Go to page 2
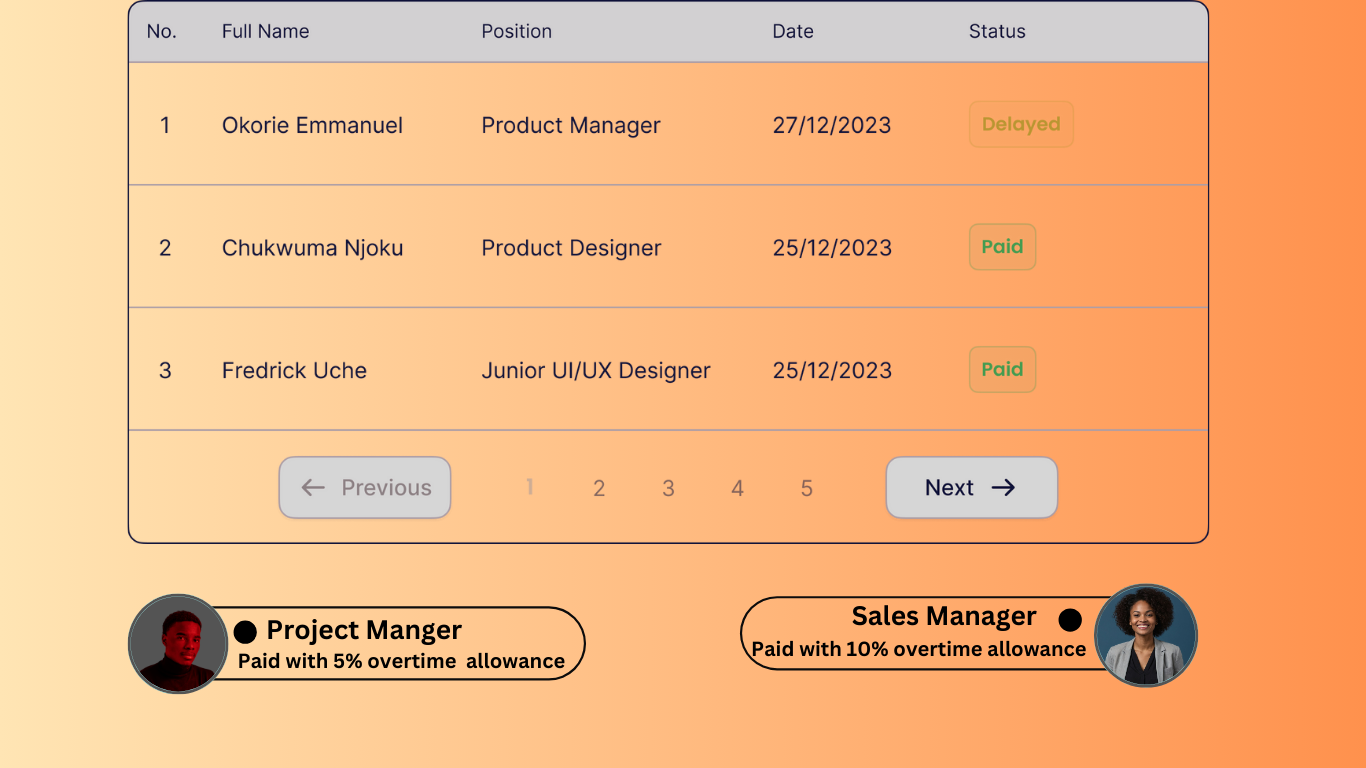This screenshot has width=1366, height=768. [x=599, y=488]
